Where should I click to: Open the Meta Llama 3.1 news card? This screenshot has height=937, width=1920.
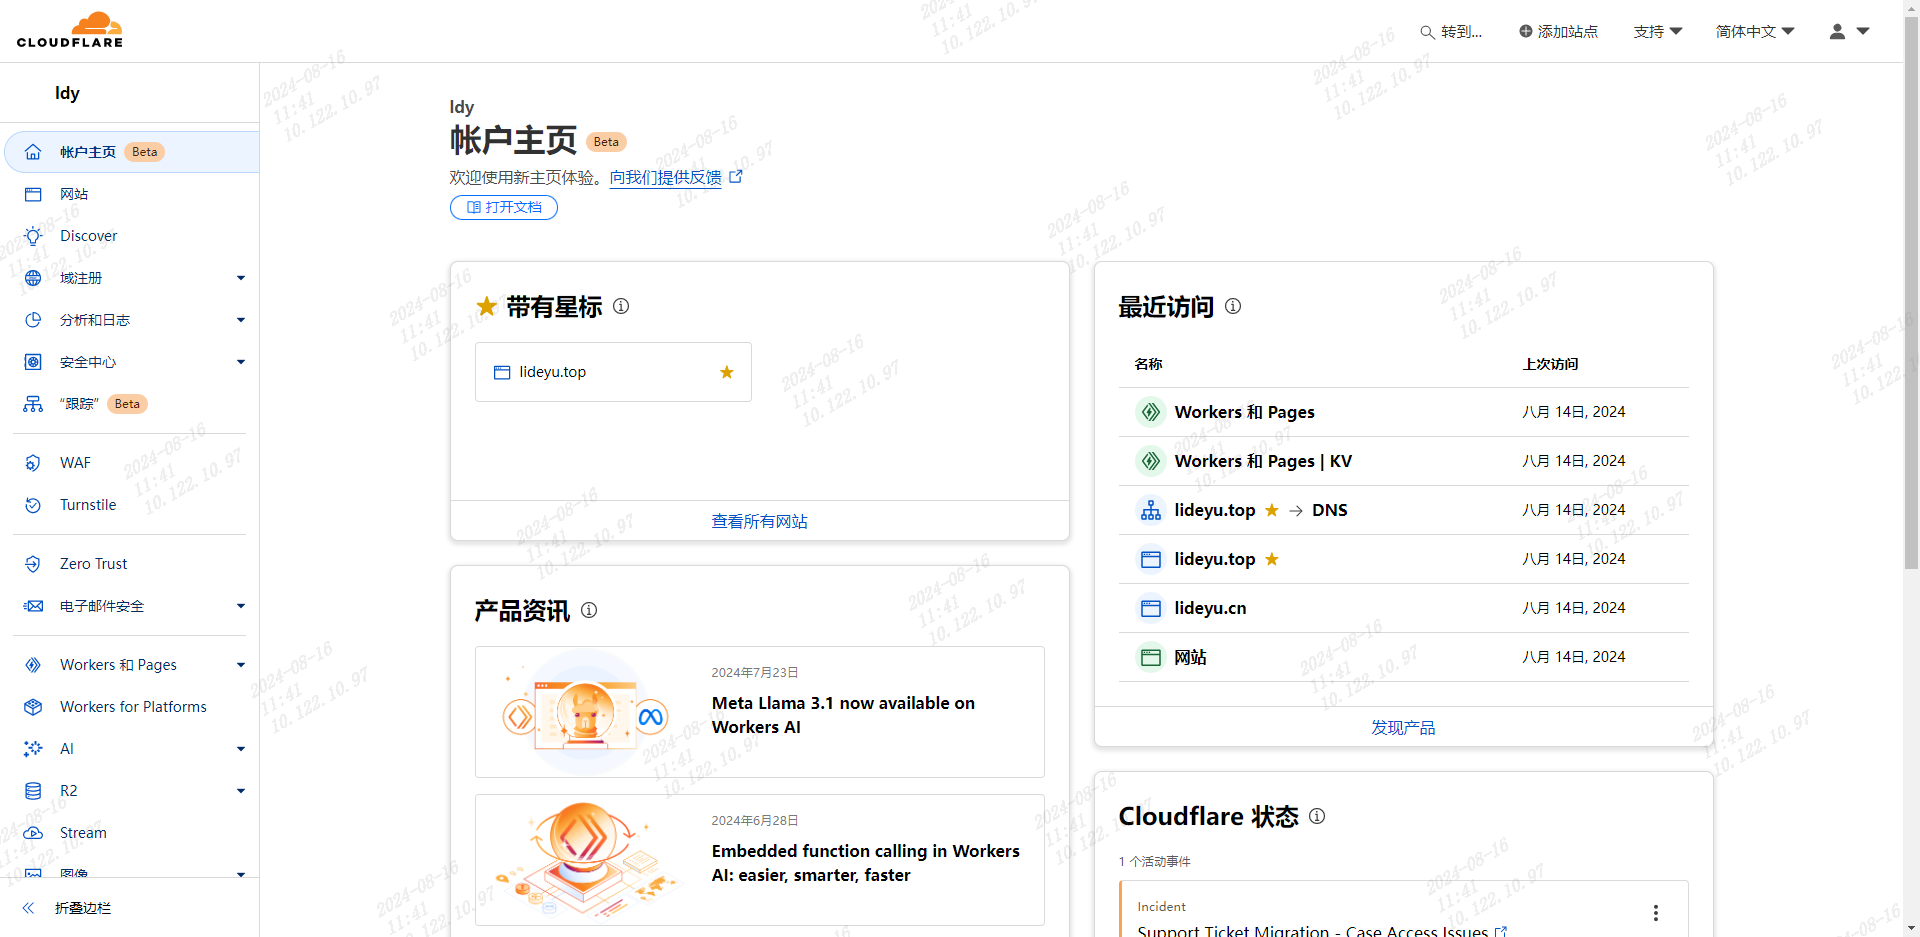(x=760, y=712)
